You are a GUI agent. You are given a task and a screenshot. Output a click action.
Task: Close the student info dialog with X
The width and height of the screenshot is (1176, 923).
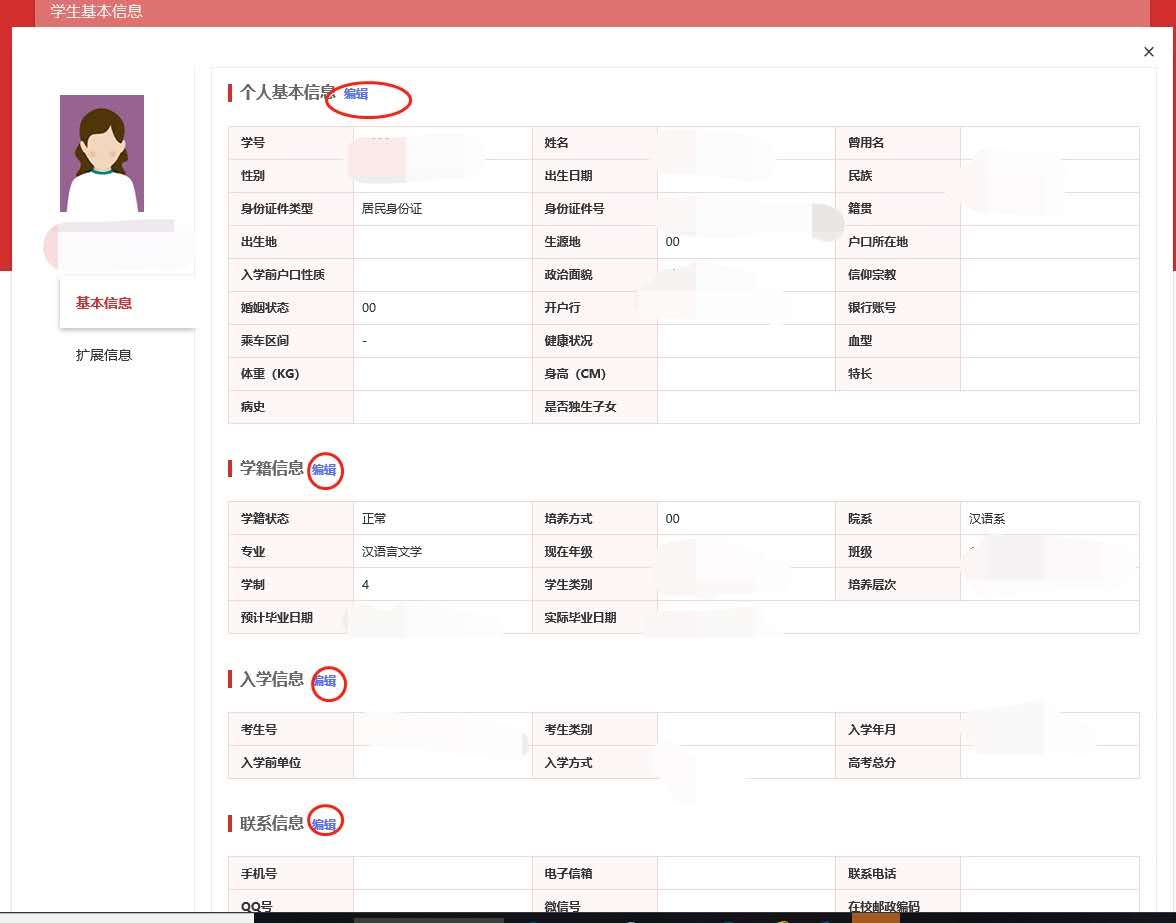pyautogui.click(x=1148, y=52)
